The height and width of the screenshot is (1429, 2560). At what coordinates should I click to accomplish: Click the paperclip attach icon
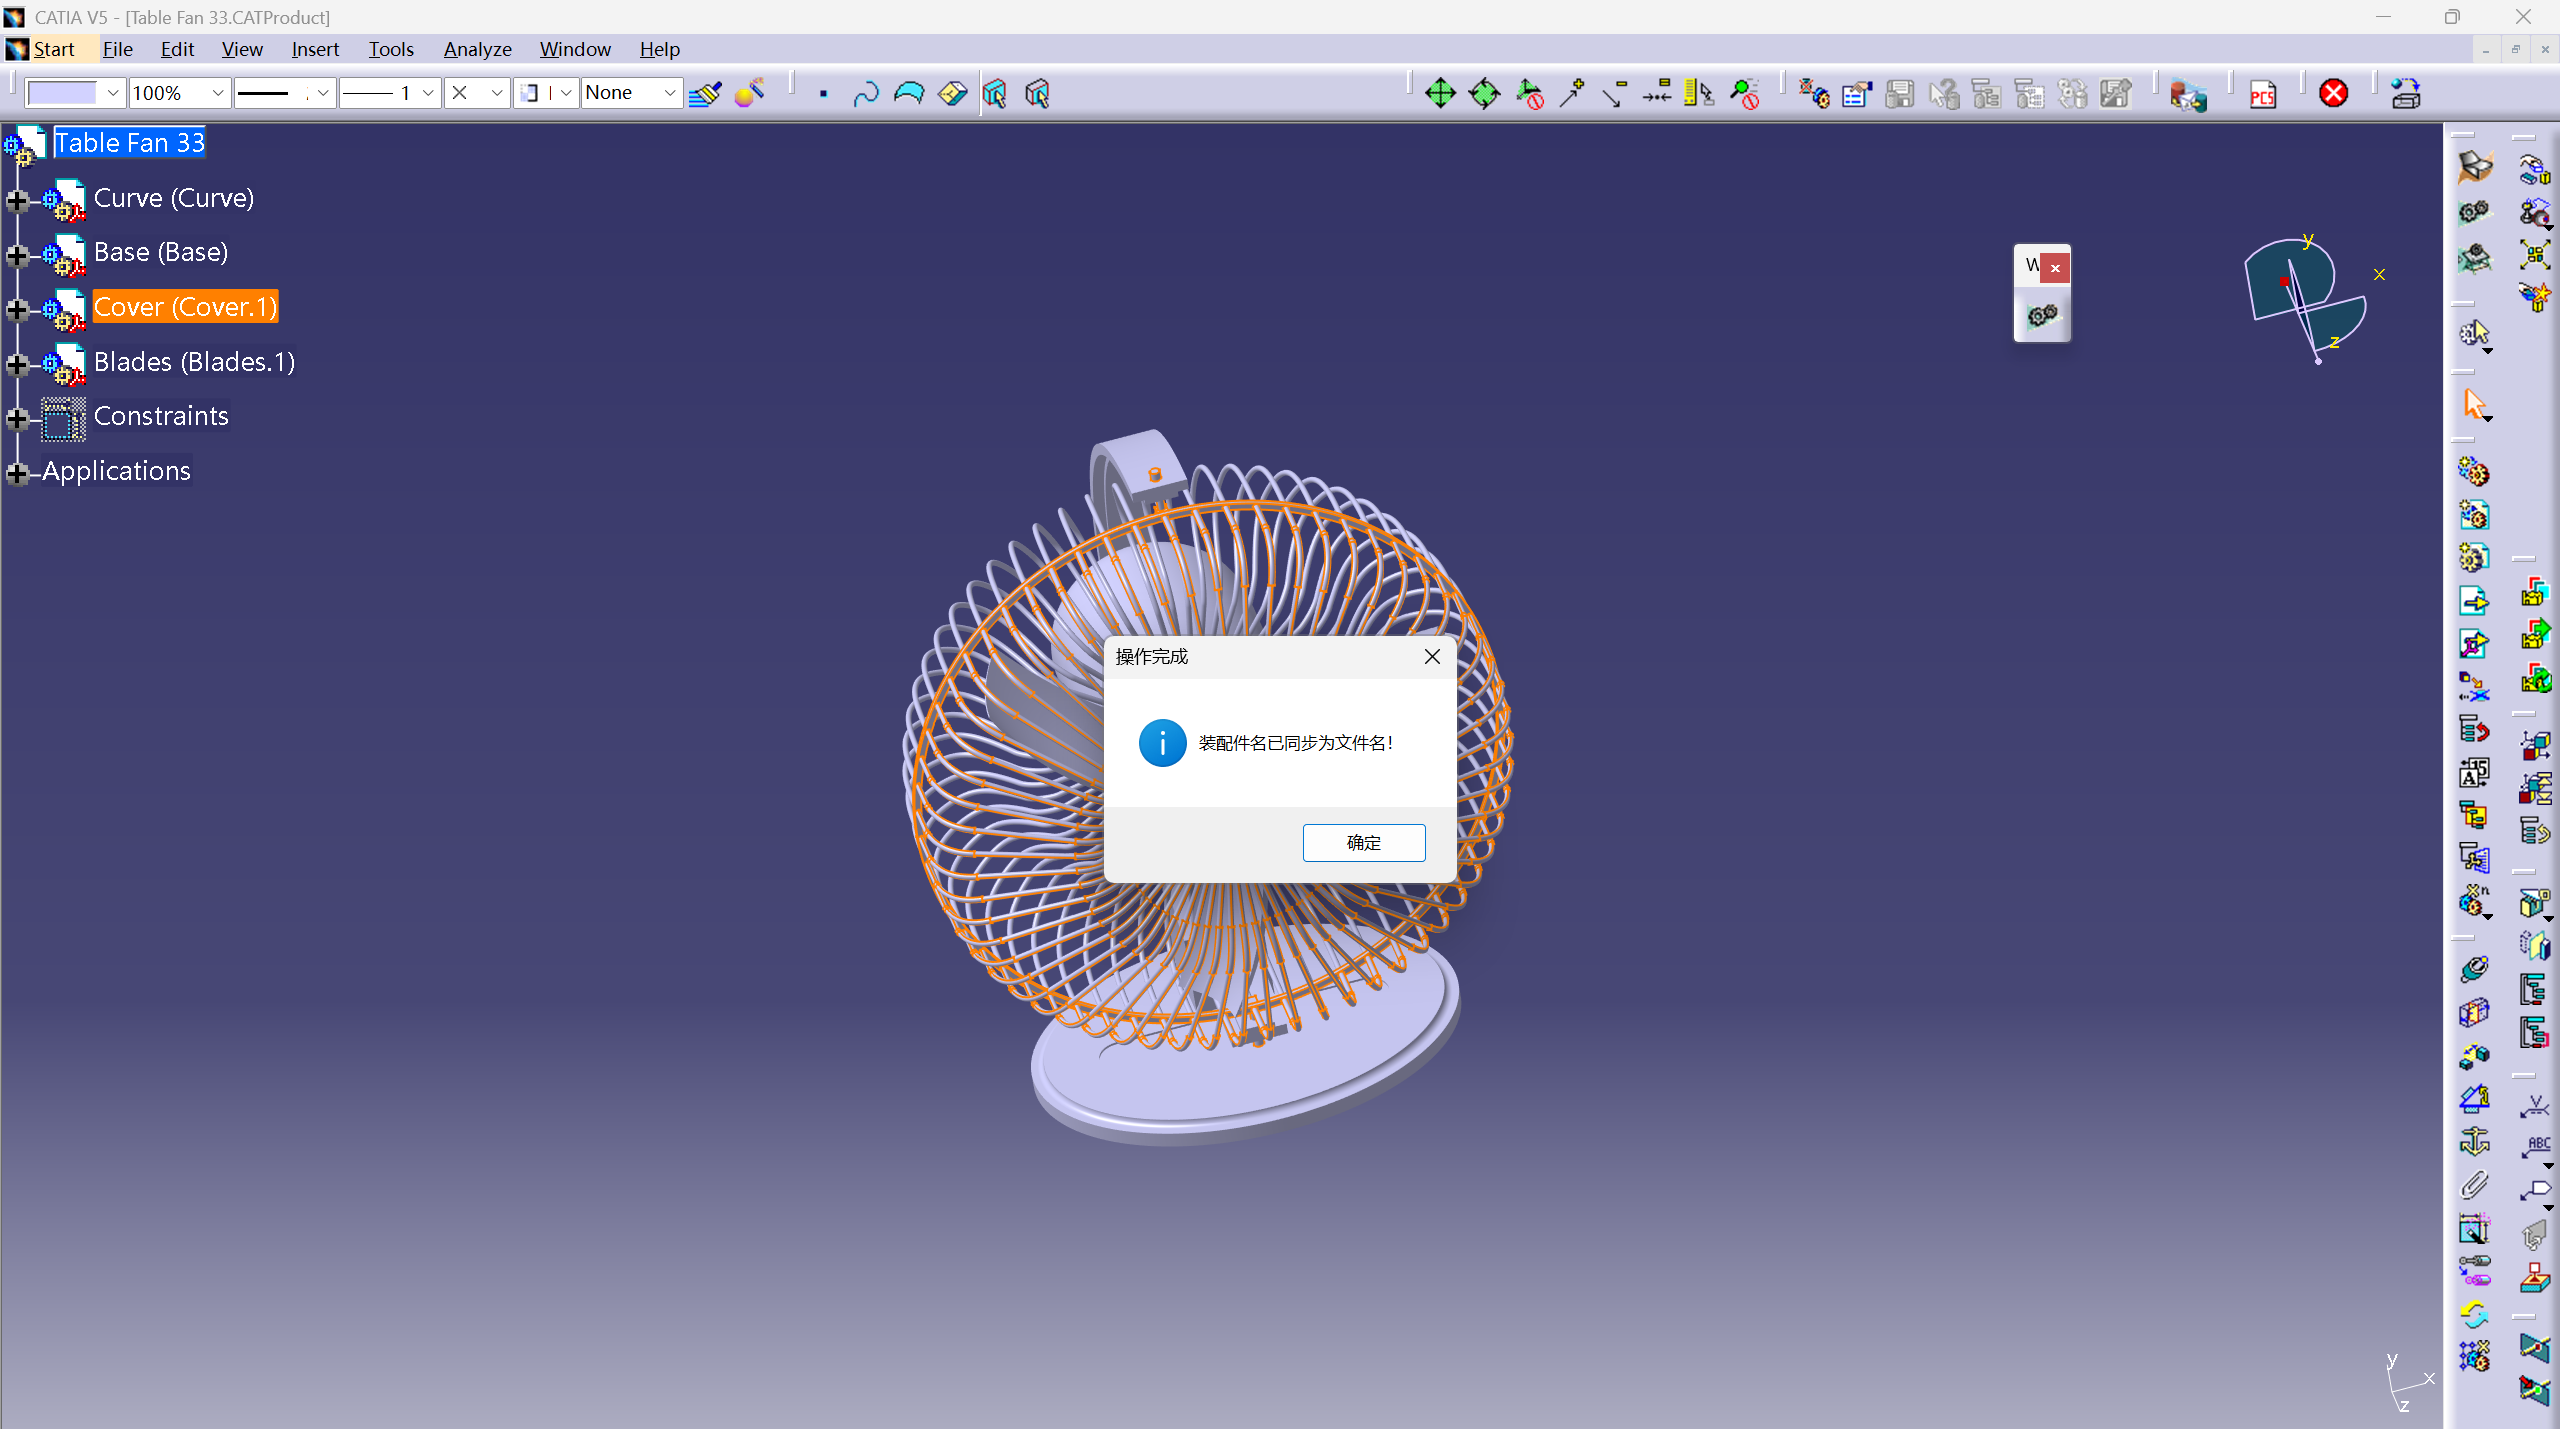[2475, 1185]
